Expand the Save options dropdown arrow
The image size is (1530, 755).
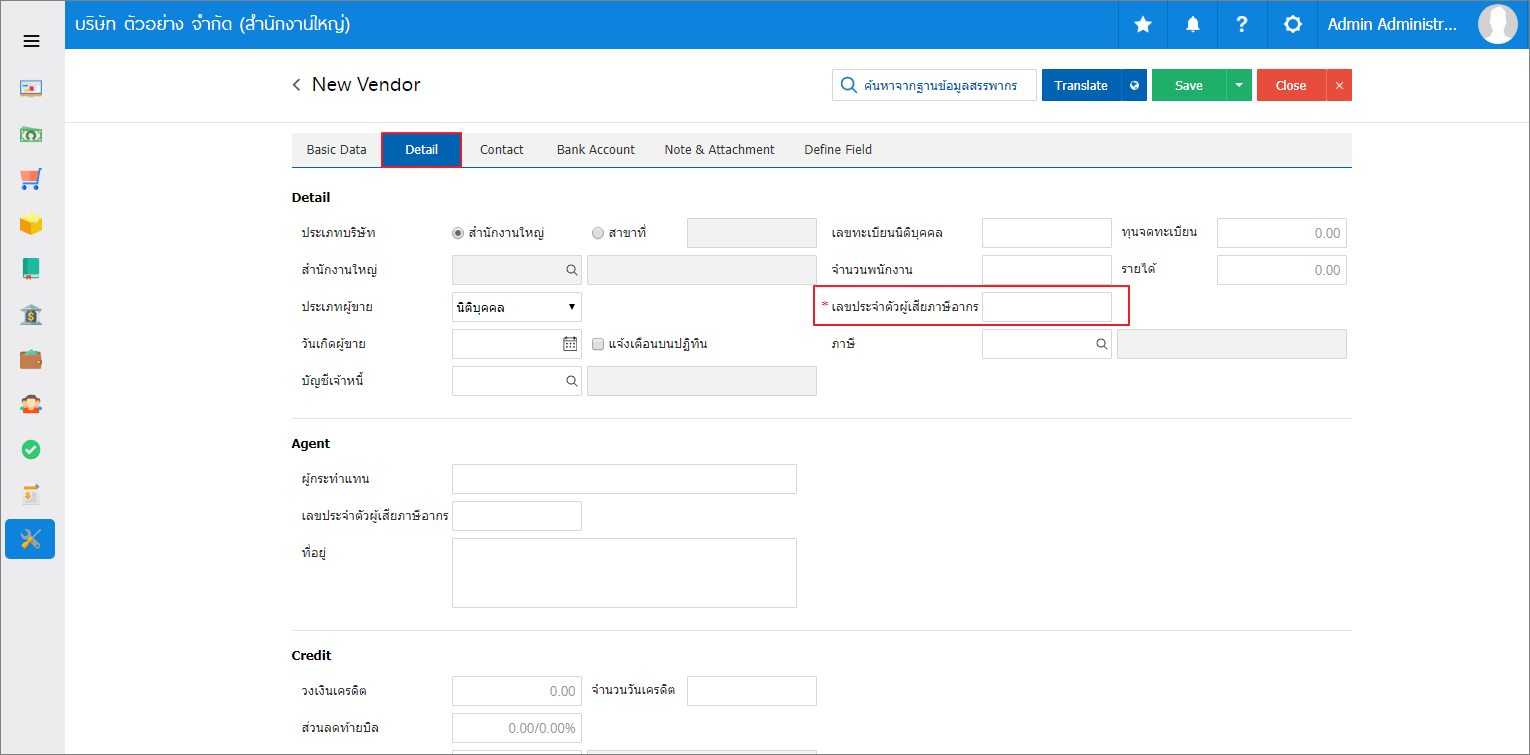coord(1239,85)
